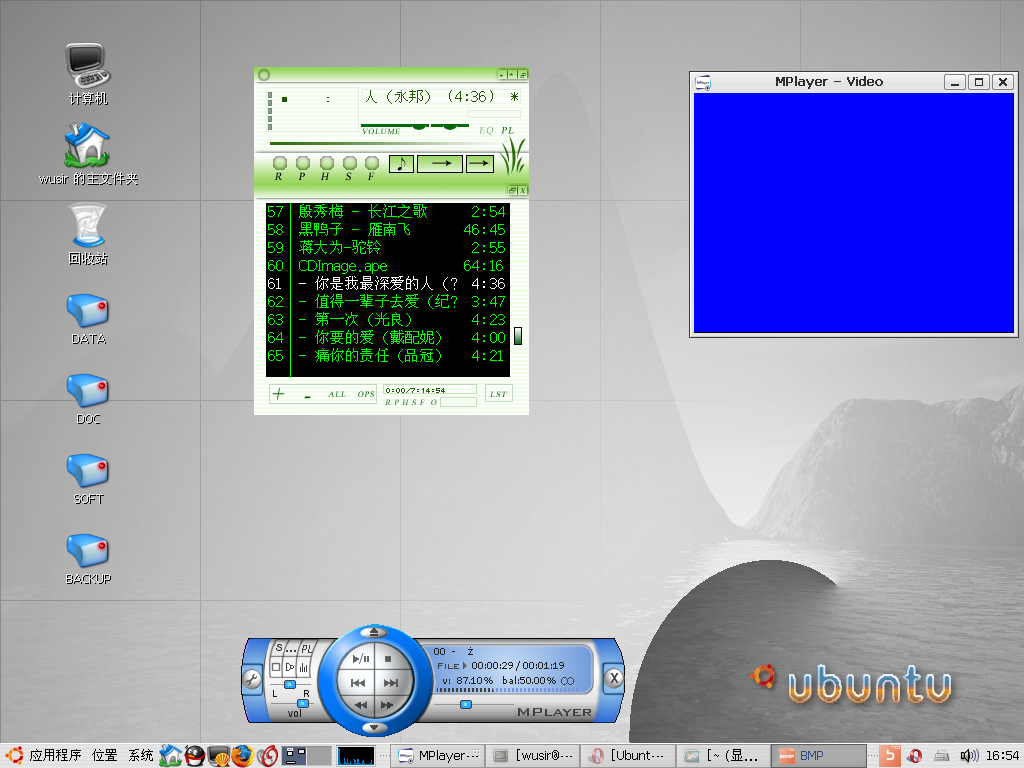Click the LST playlist list button
The image size is (1024, 768).
(498, 394)
